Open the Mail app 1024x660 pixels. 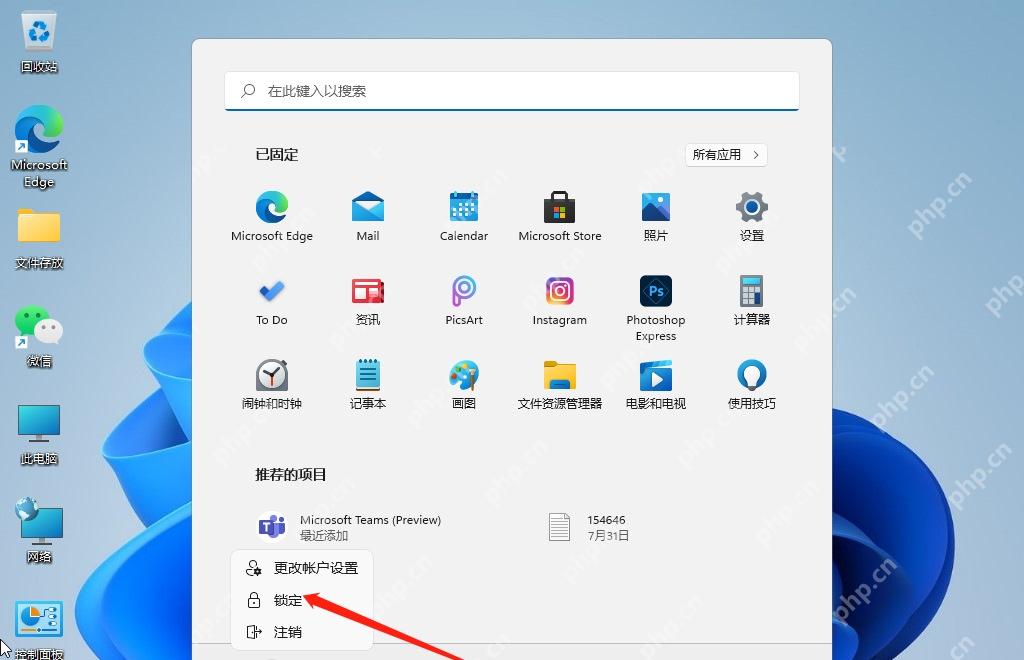tap(368, 216)
